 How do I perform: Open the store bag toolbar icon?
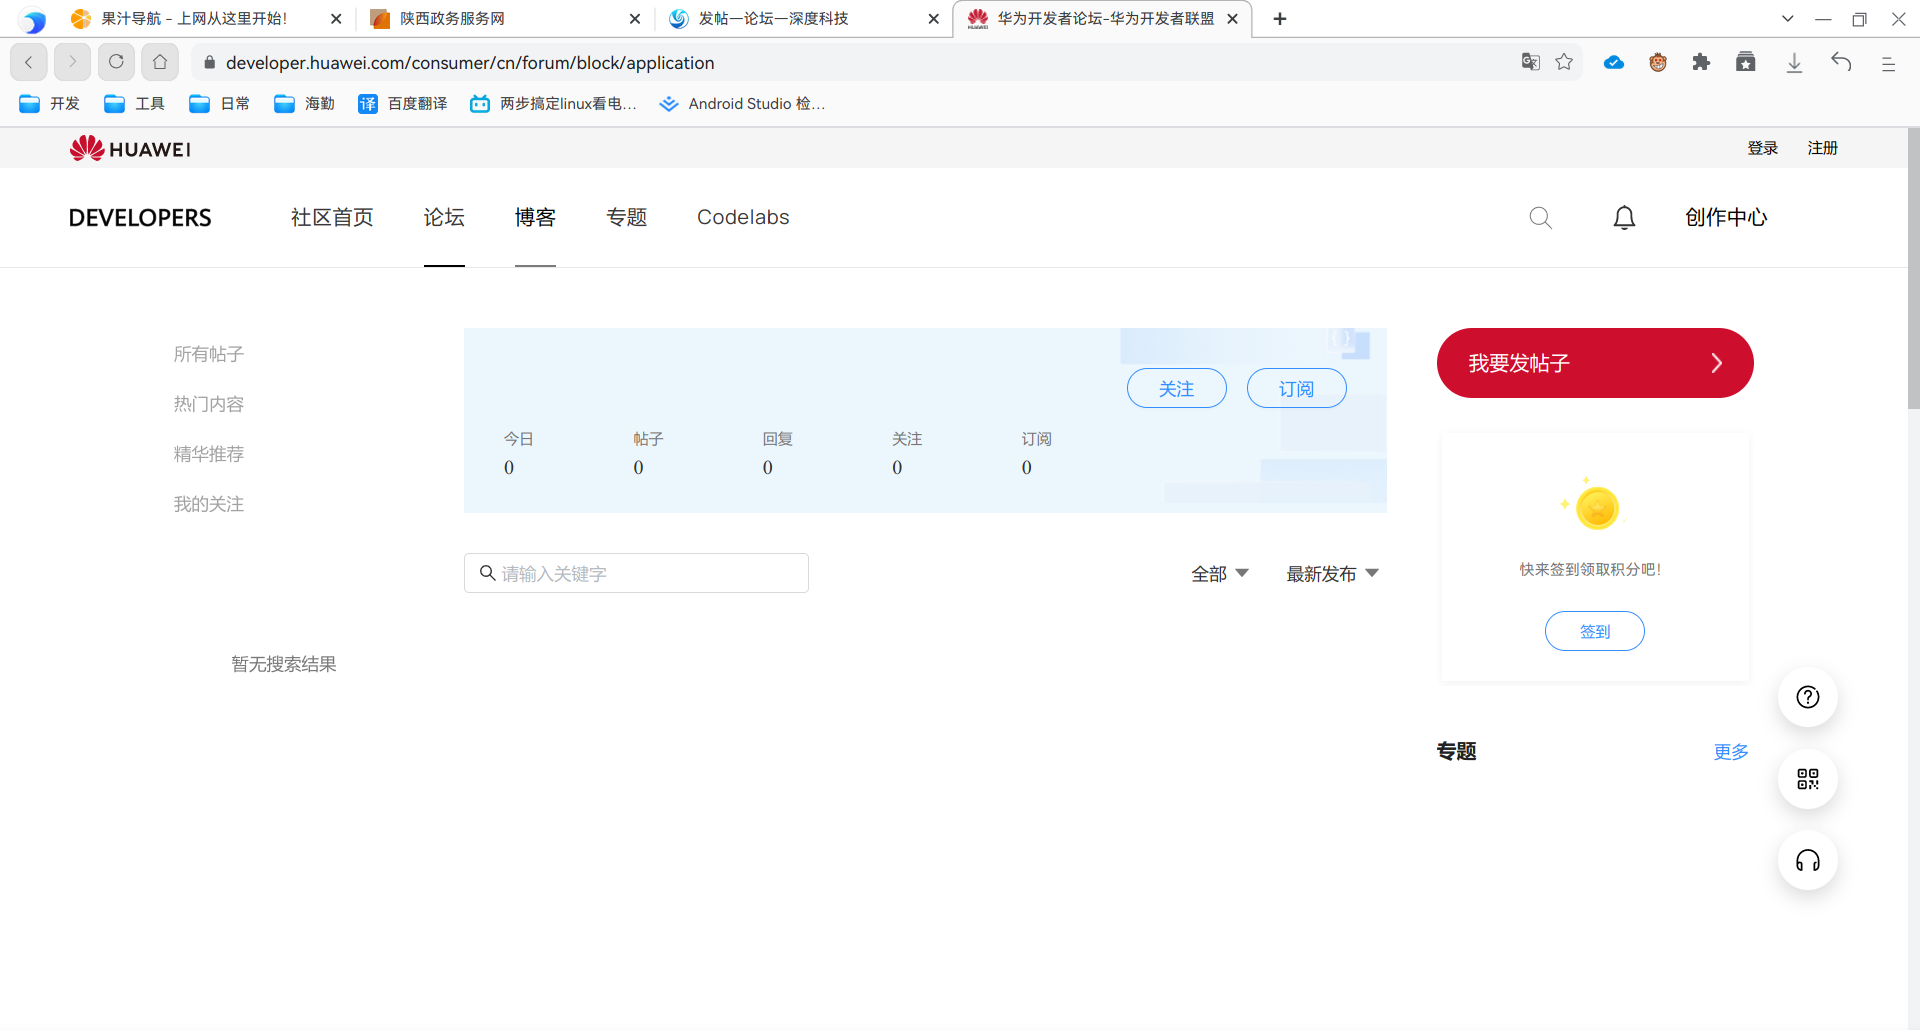point(1746,62)
